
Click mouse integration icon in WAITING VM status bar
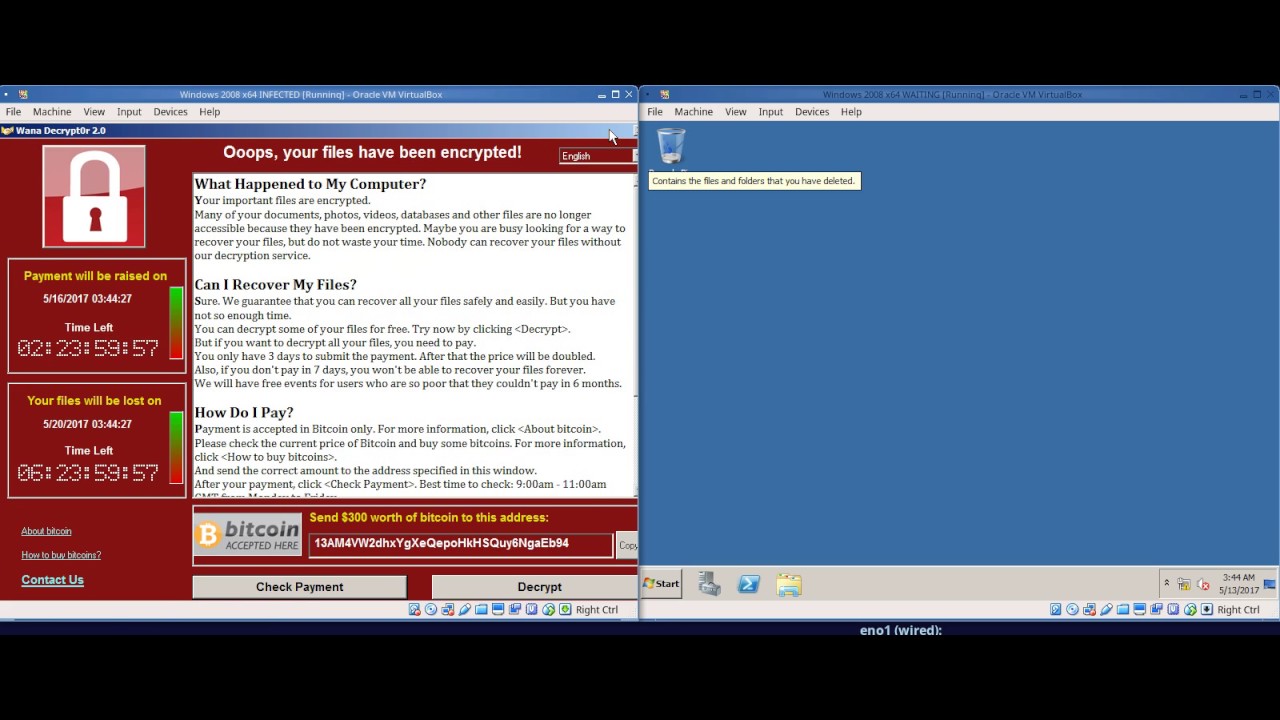(x=1190, y=609)
